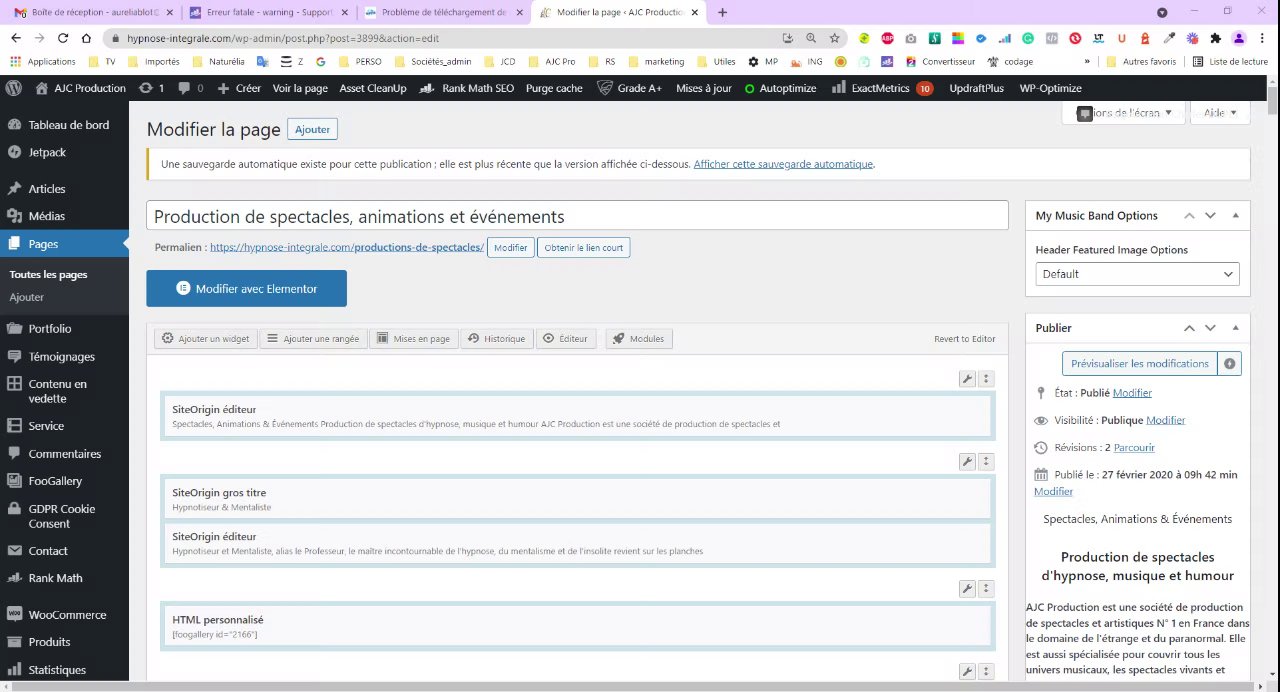
Task: Click the Chrome extensions puzzle icon
Action: click(1215, 38)
